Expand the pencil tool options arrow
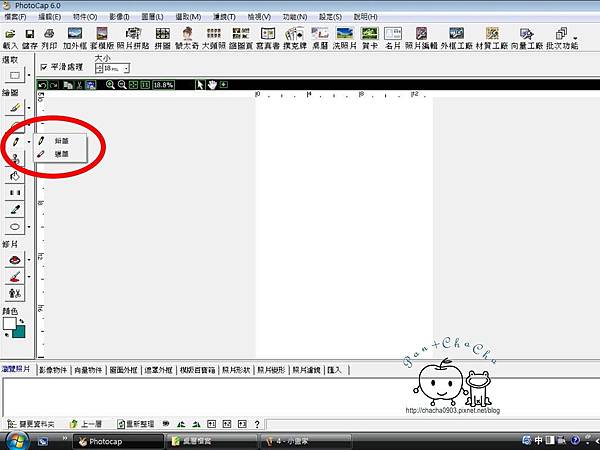This screenshot has height=450, width=600. tap(29, 142)
